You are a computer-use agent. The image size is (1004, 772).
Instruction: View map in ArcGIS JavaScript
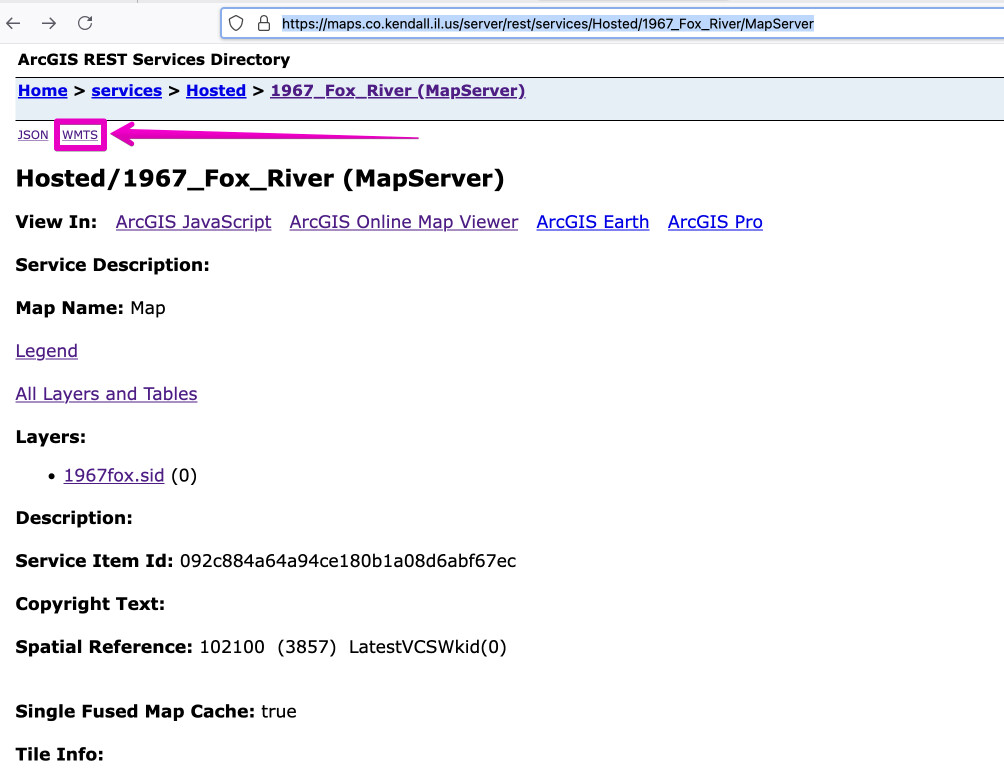[x=193, y=222]
